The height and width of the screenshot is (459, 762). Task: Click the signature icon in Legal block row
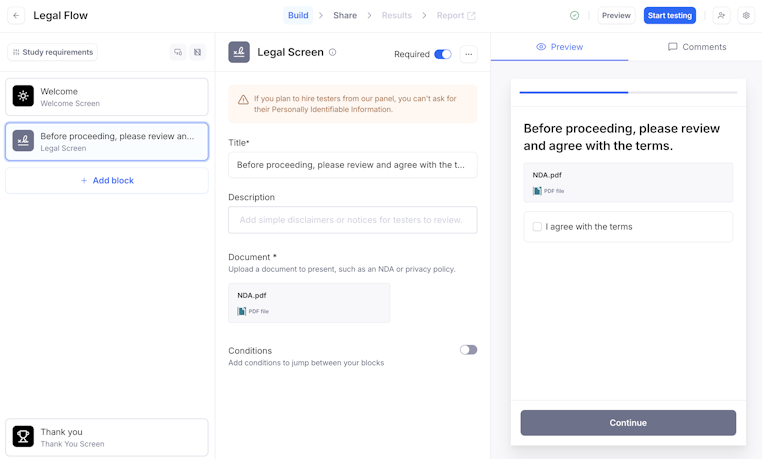[23, 141]
